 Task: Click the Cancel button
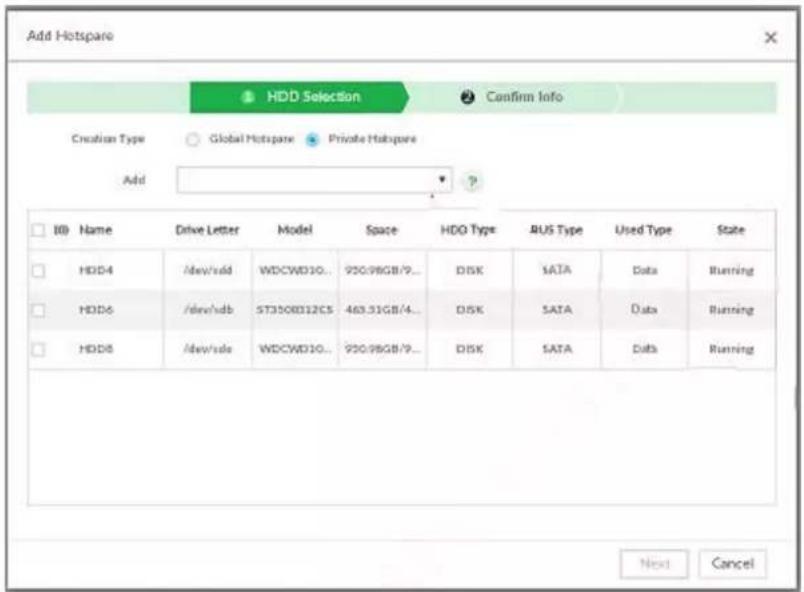[x=732, y=564]
